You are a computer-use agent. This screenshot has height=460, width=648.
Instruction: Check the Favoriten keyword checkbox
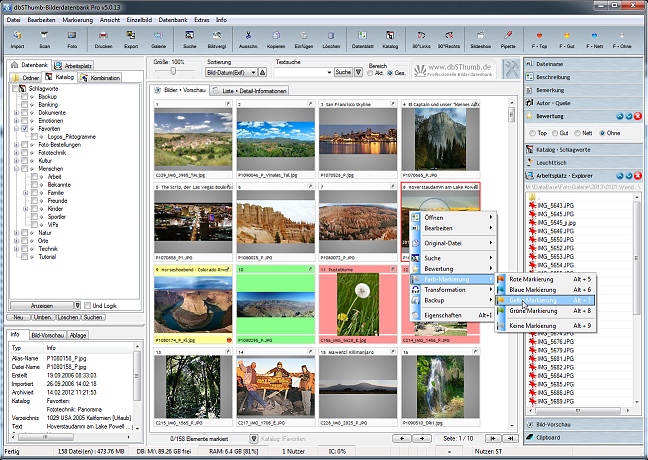25,129
